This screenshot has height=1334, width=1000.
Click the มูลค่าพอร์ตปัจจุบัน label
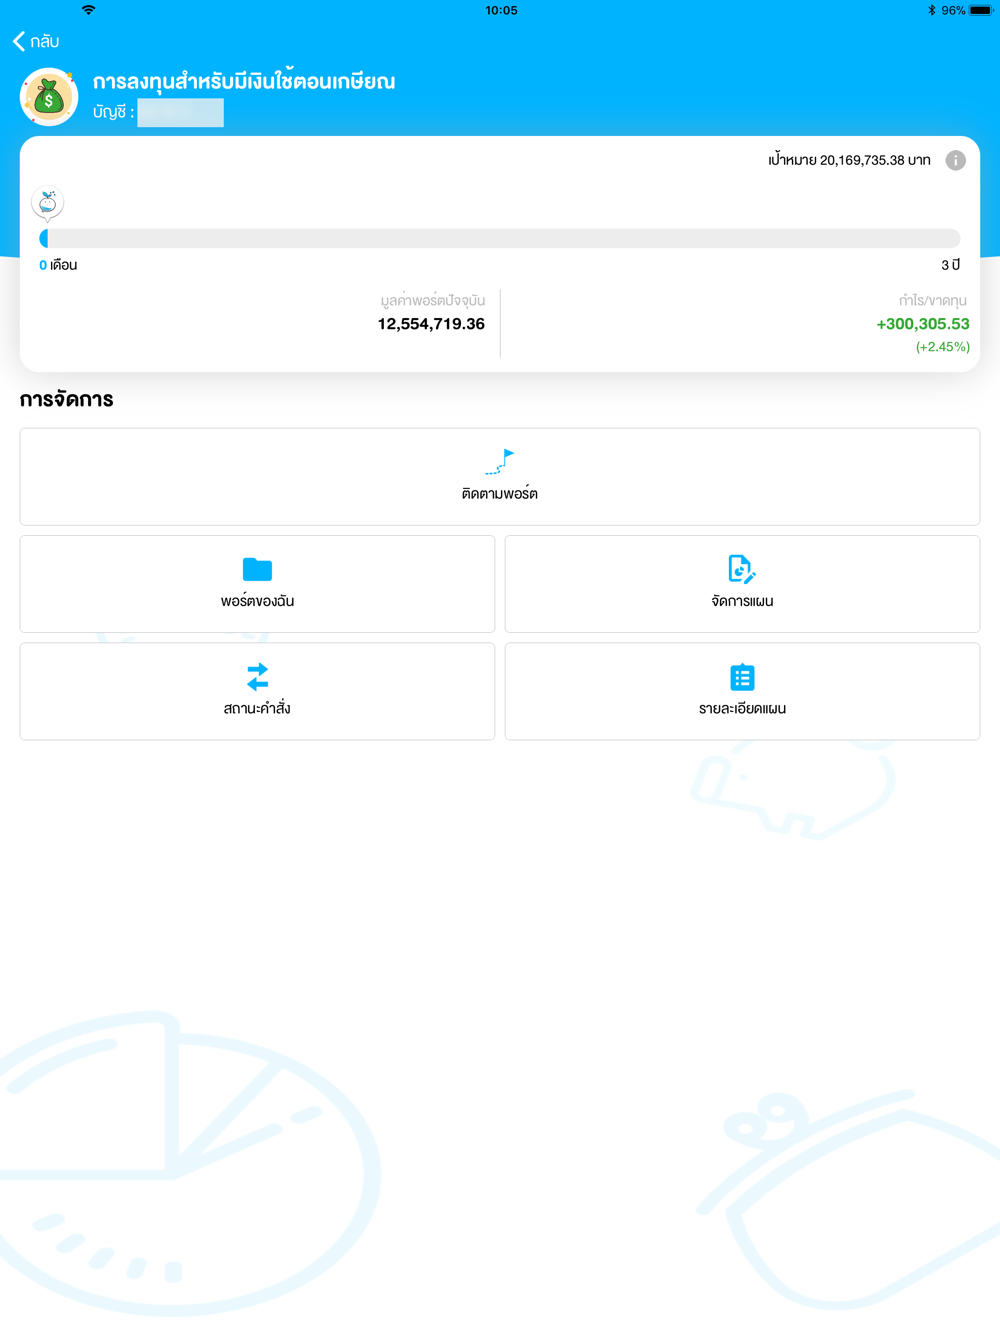coord(433,300)
